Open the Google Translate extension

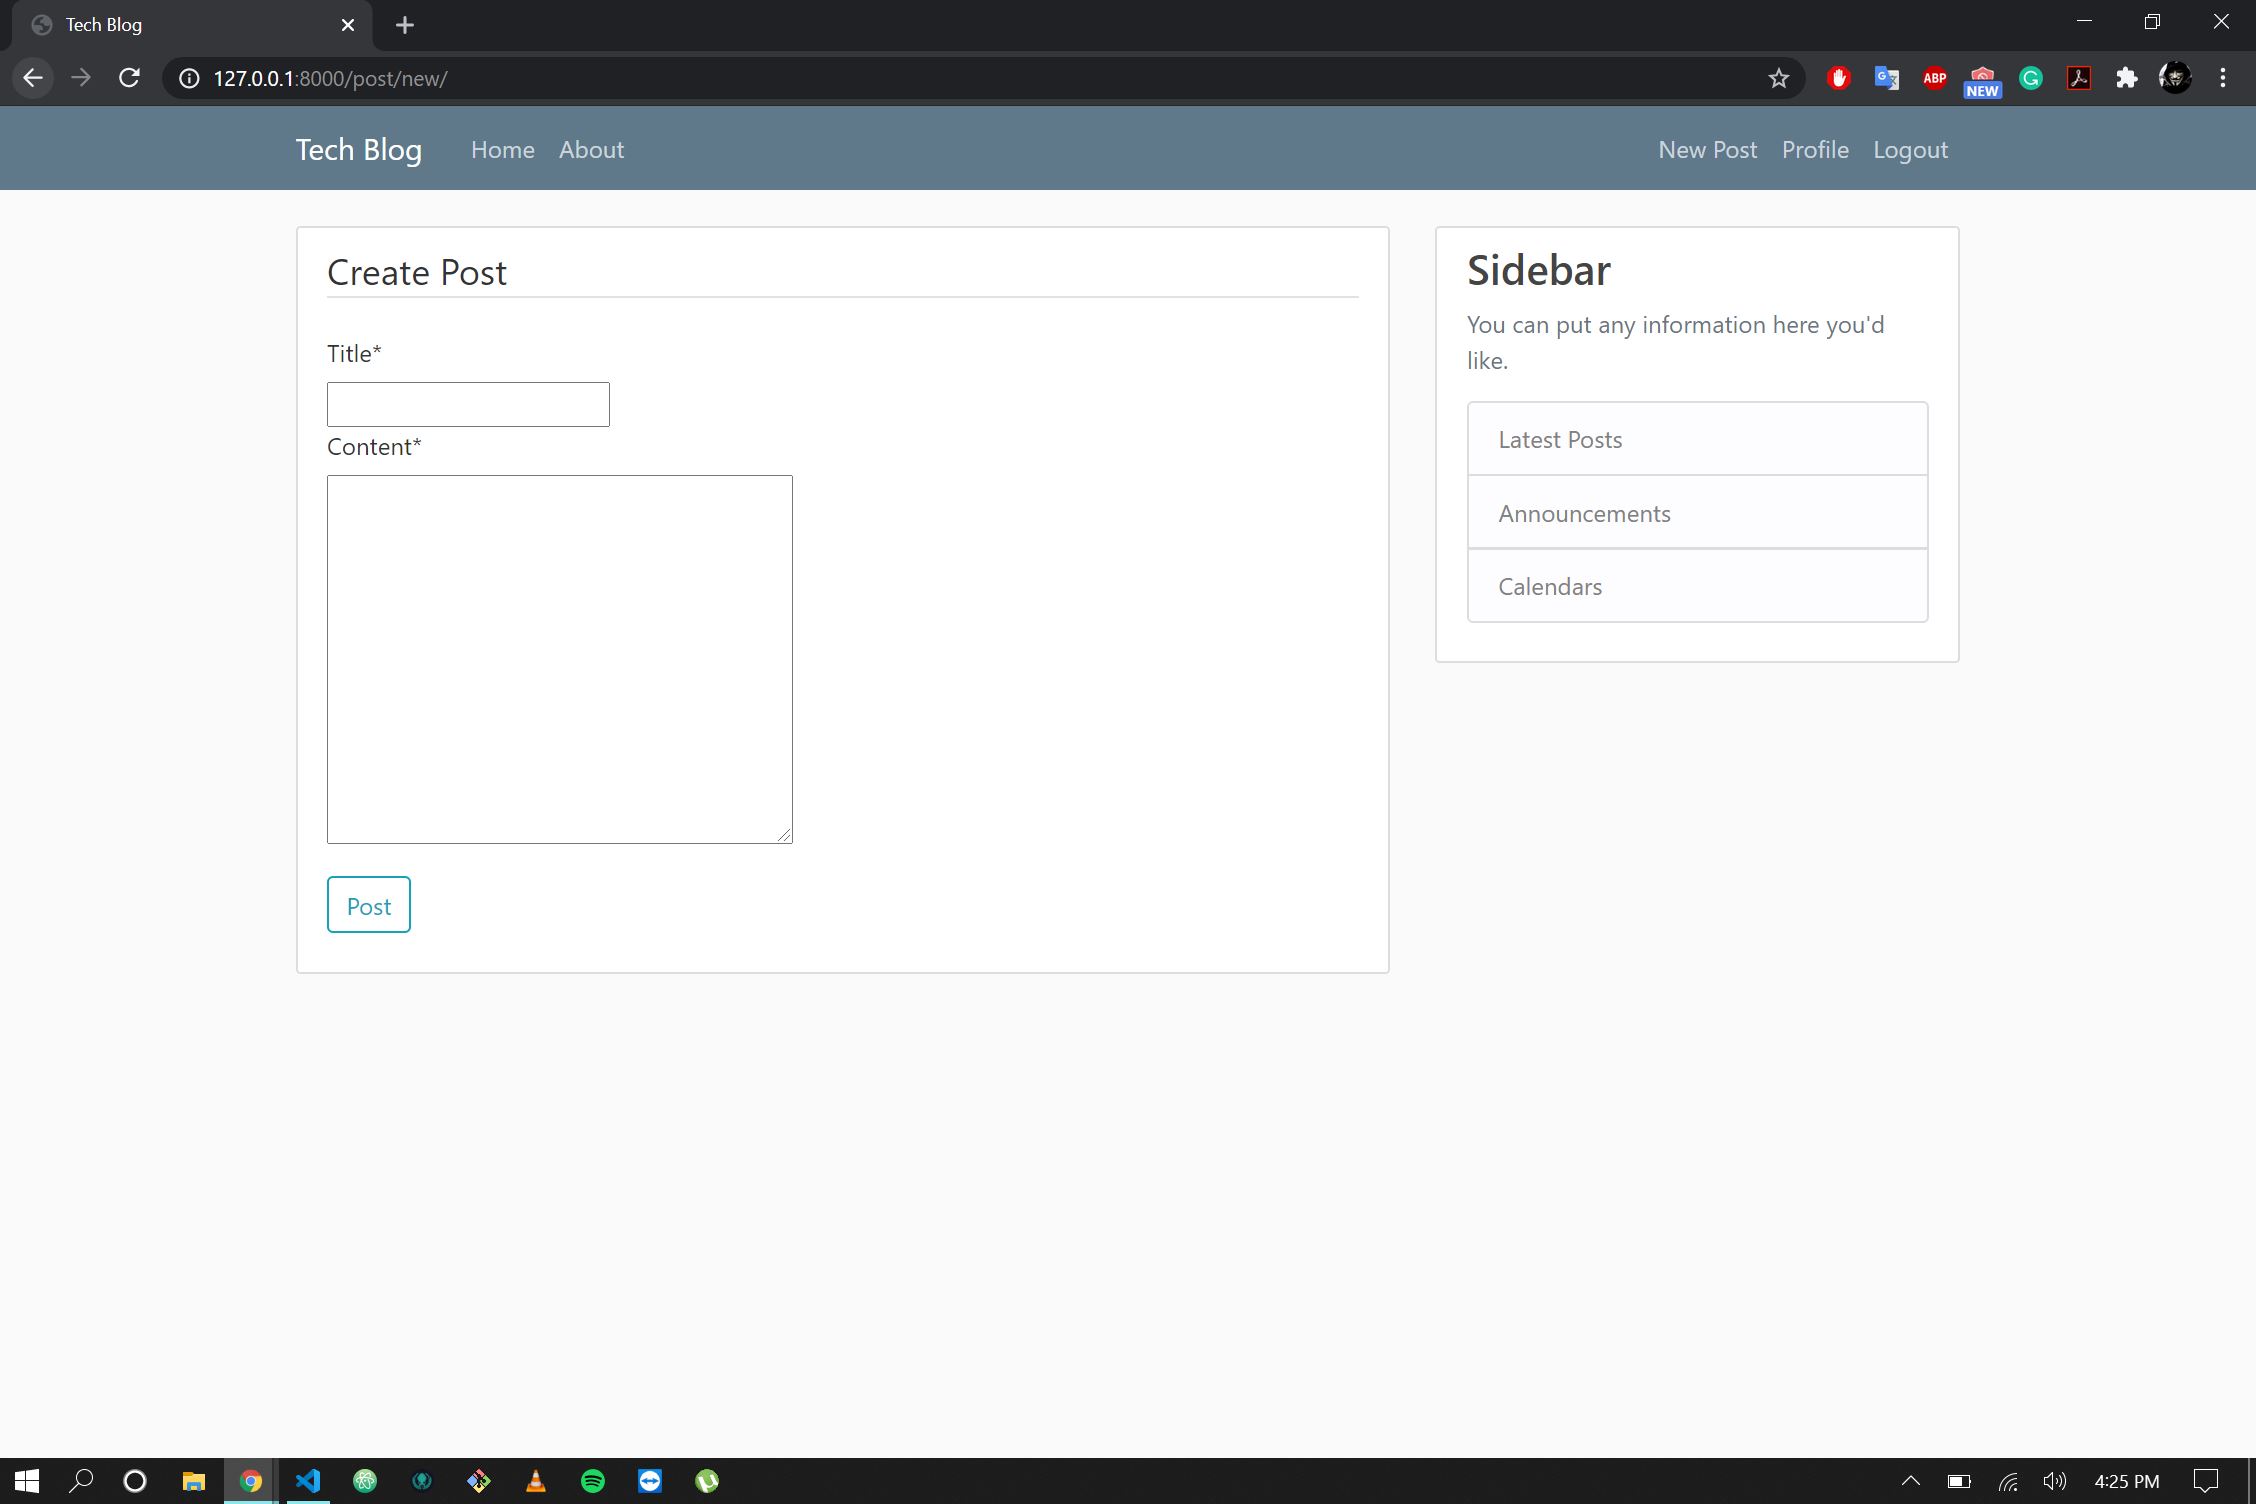click(x=1886, y=78)
